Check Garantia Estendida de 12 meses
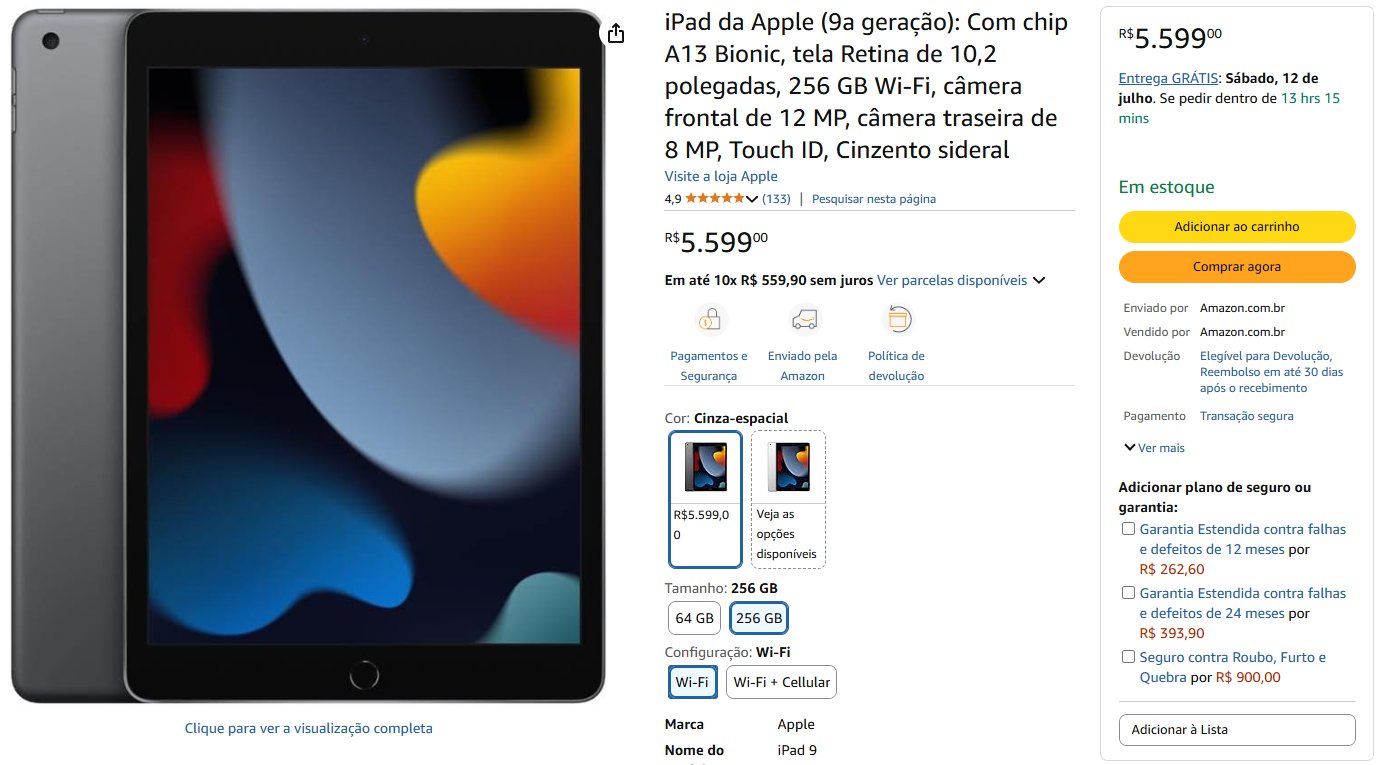This screenshot has height=765, width=1377. (1128, 529)
